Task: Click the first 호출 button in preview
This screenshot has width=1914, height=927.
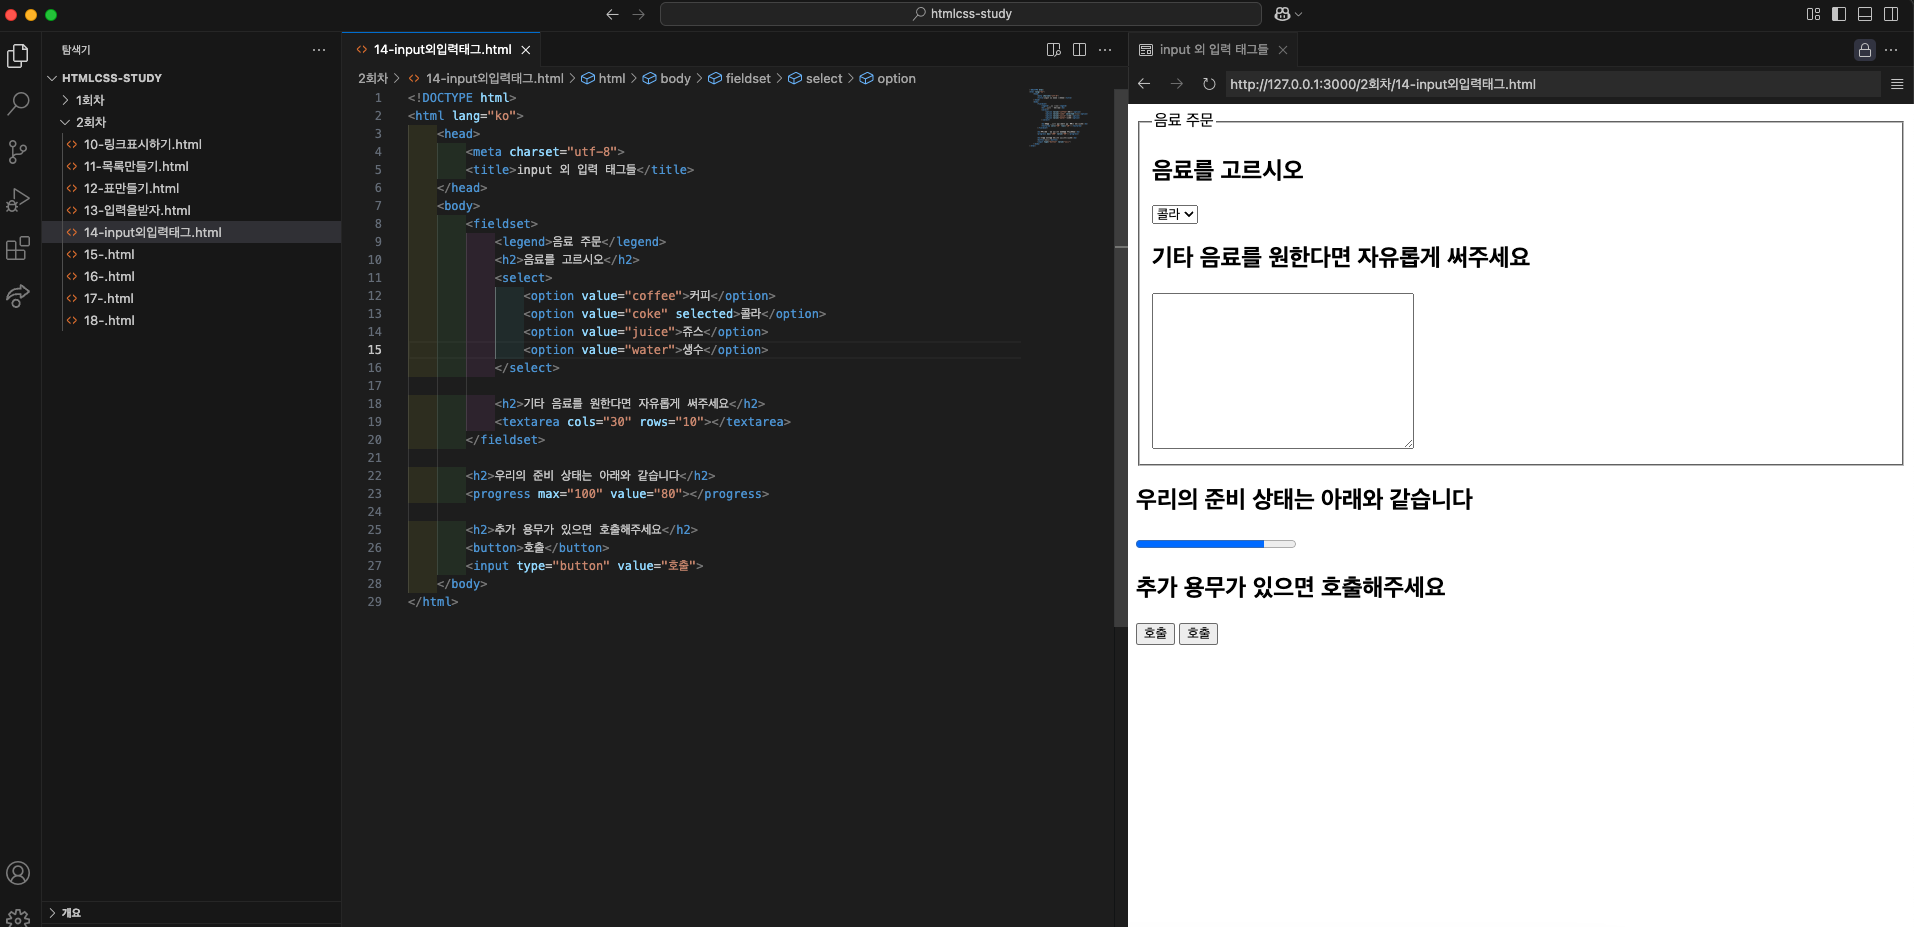Action: point(1155,633)
